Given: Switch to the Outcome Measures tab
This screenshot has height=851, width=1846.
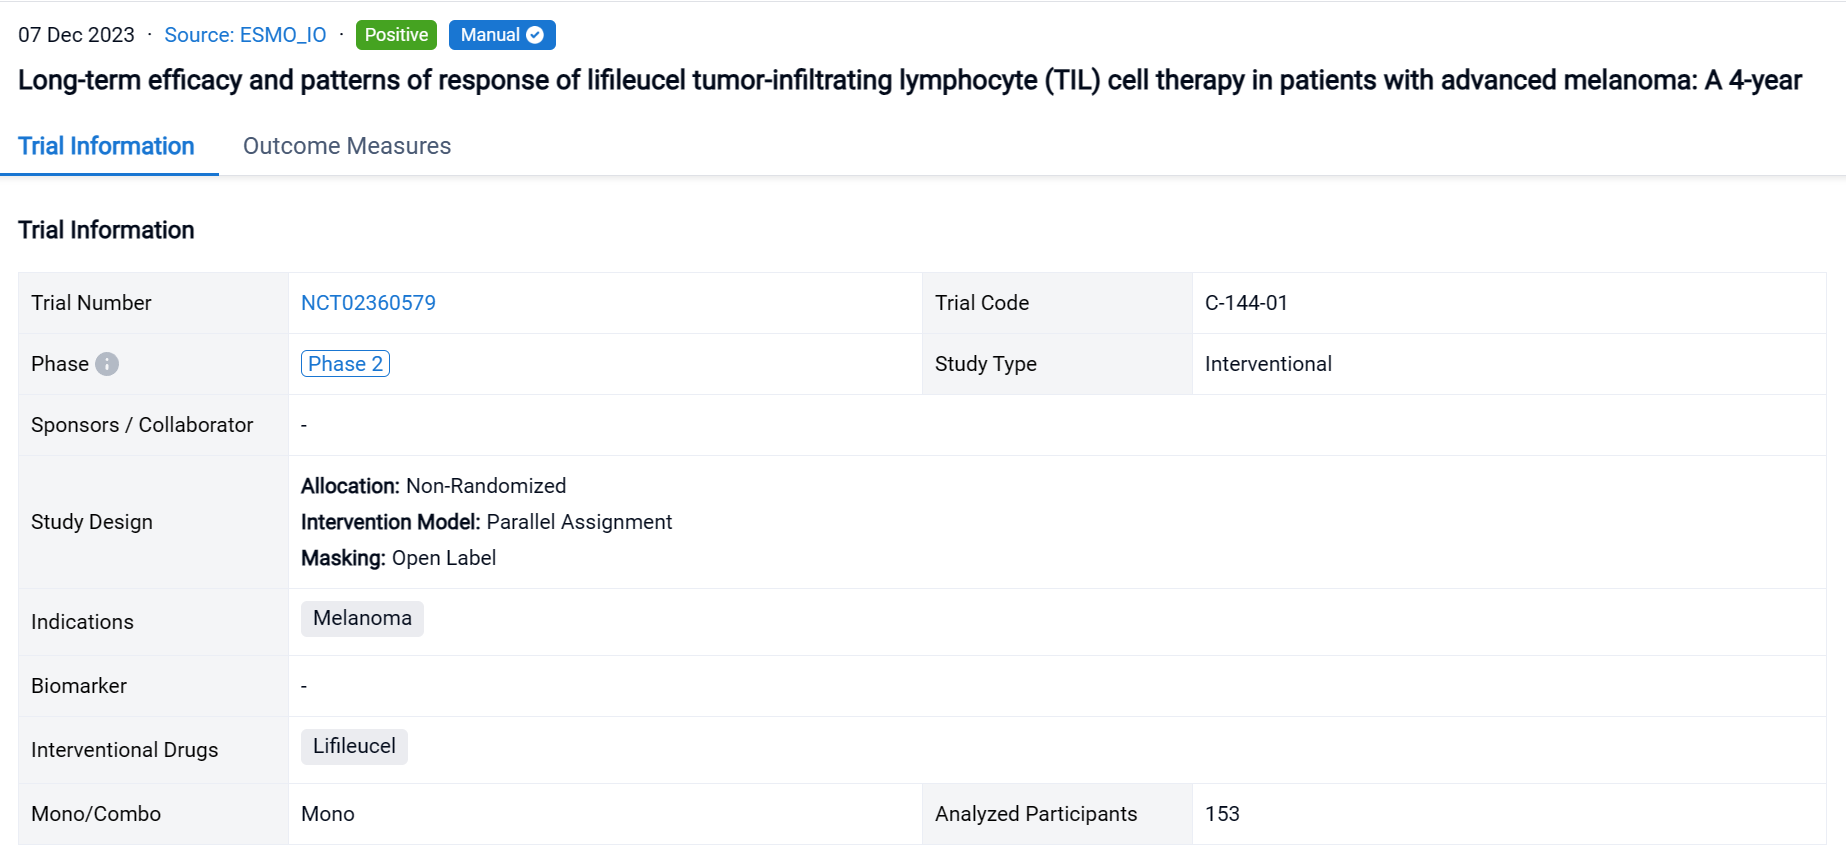Looking at the screenshot, I should tap(347, 146).
